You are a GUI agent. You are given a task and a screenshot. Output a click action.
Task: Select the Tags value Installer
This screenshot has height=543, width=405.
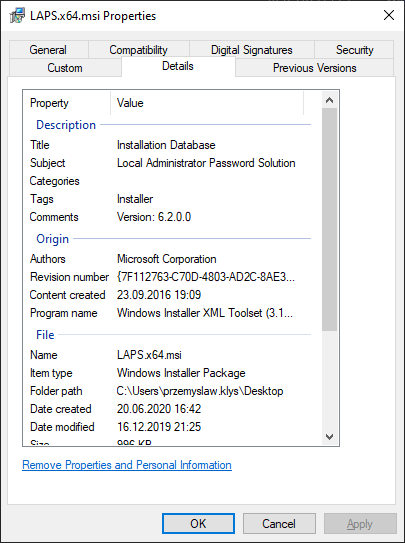coord(135,199)
